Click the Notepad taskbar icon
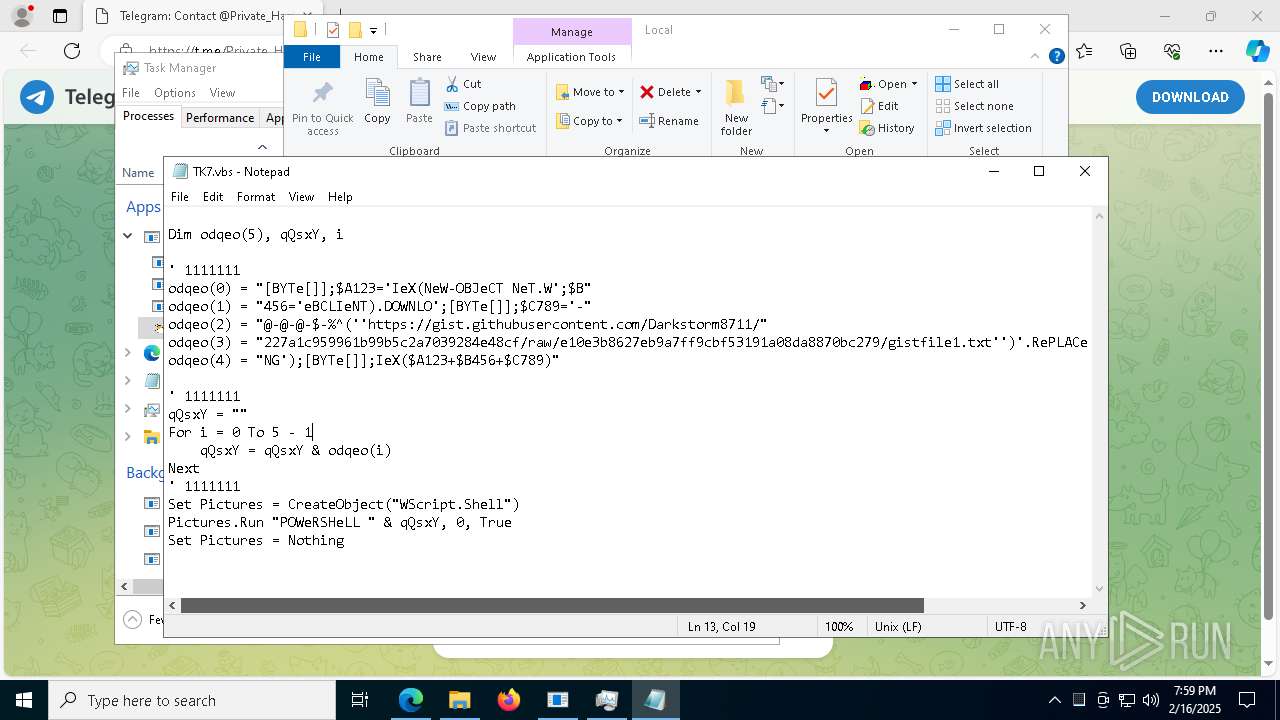1280x720 pixels. [x=655, y=700]
